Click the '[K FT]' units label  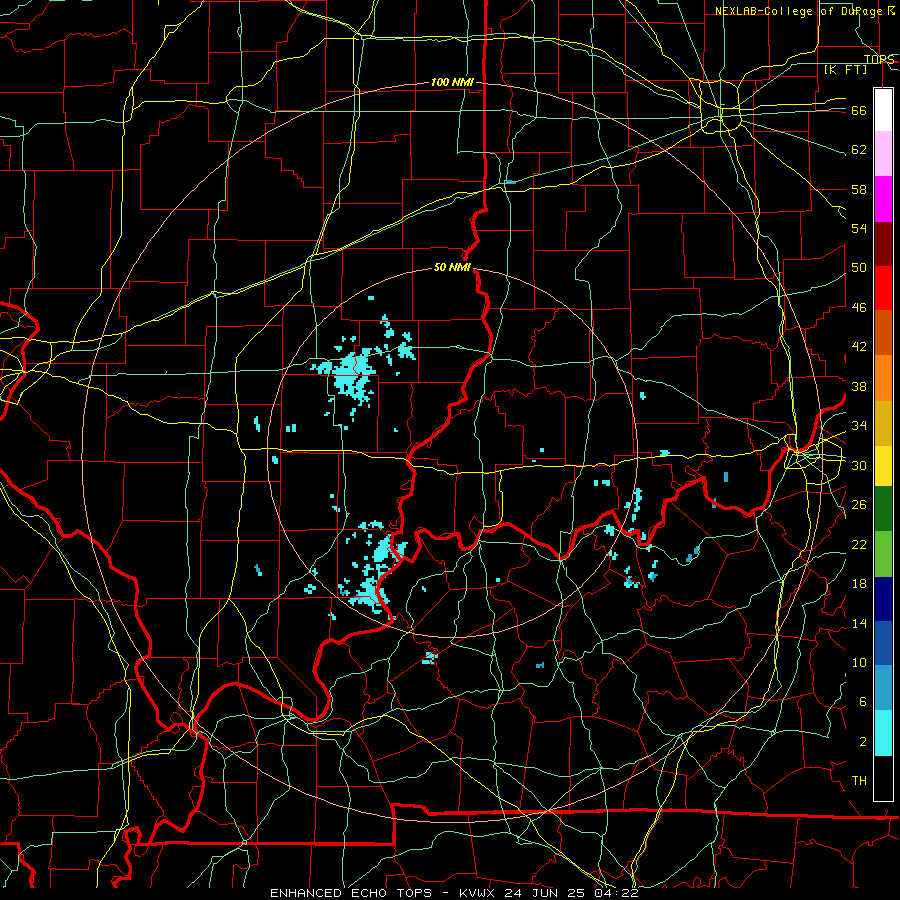pyautogui.click(x=845, y=69)
